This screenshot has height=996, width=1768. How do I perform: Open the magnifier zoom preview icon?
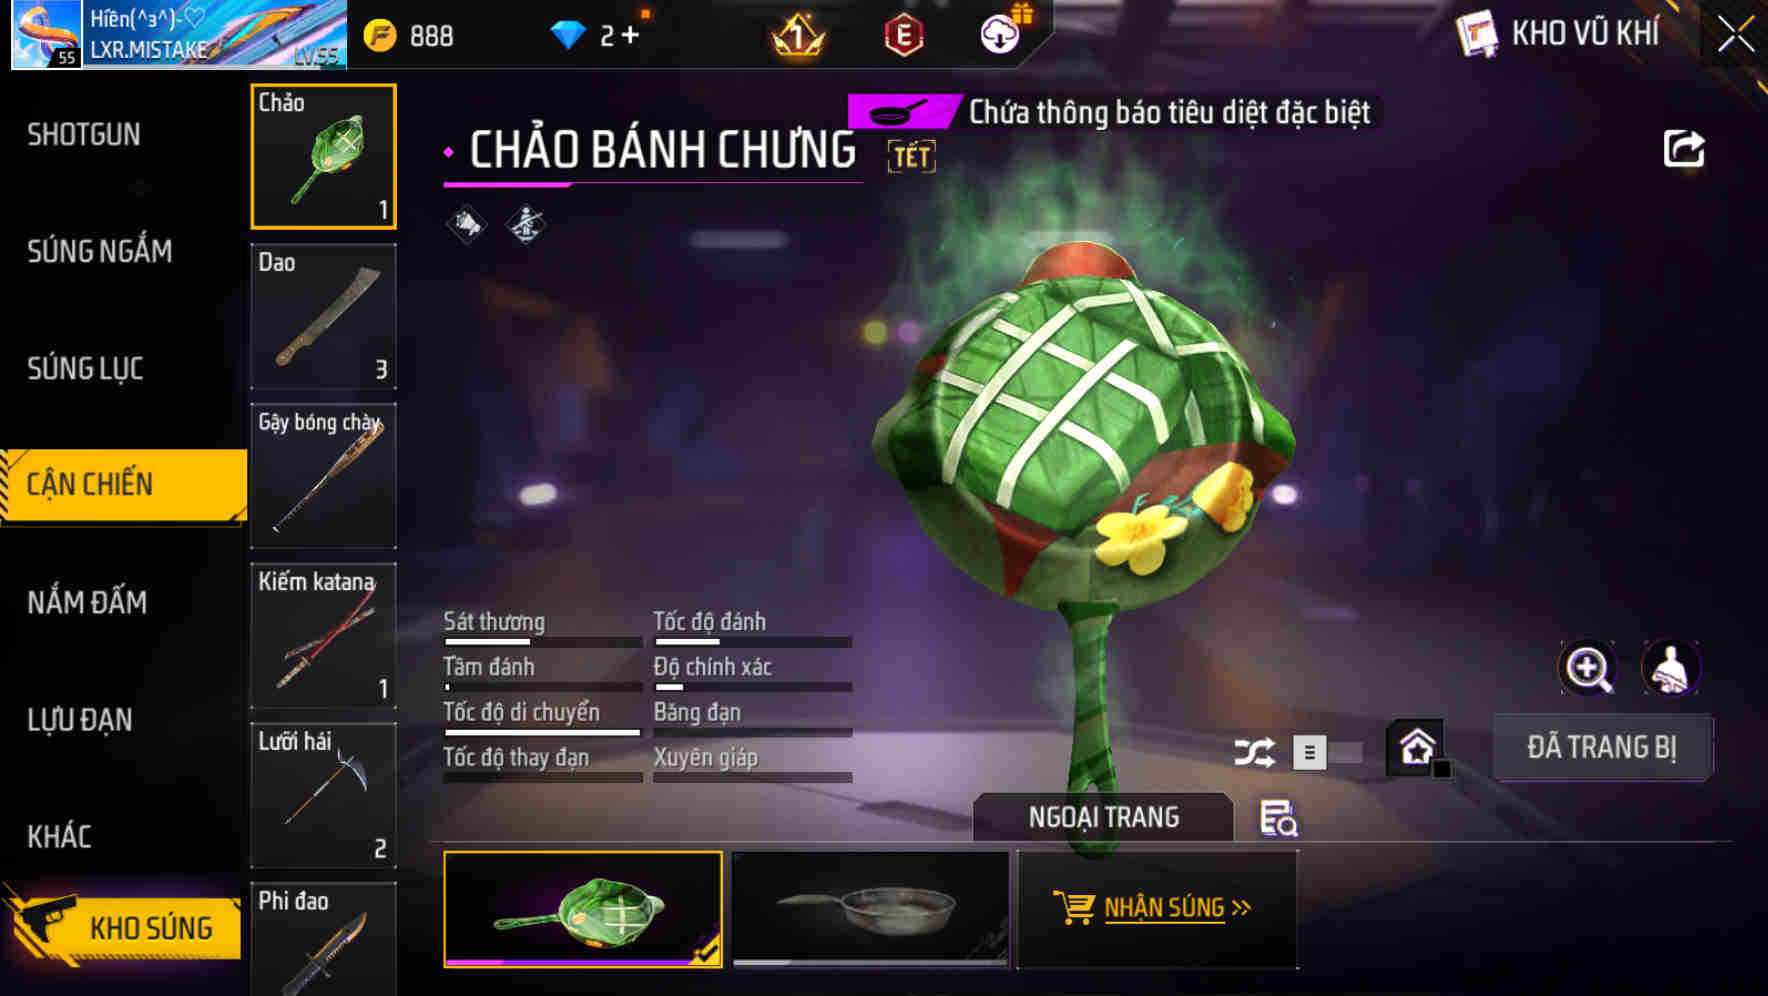pos(1588,668)
